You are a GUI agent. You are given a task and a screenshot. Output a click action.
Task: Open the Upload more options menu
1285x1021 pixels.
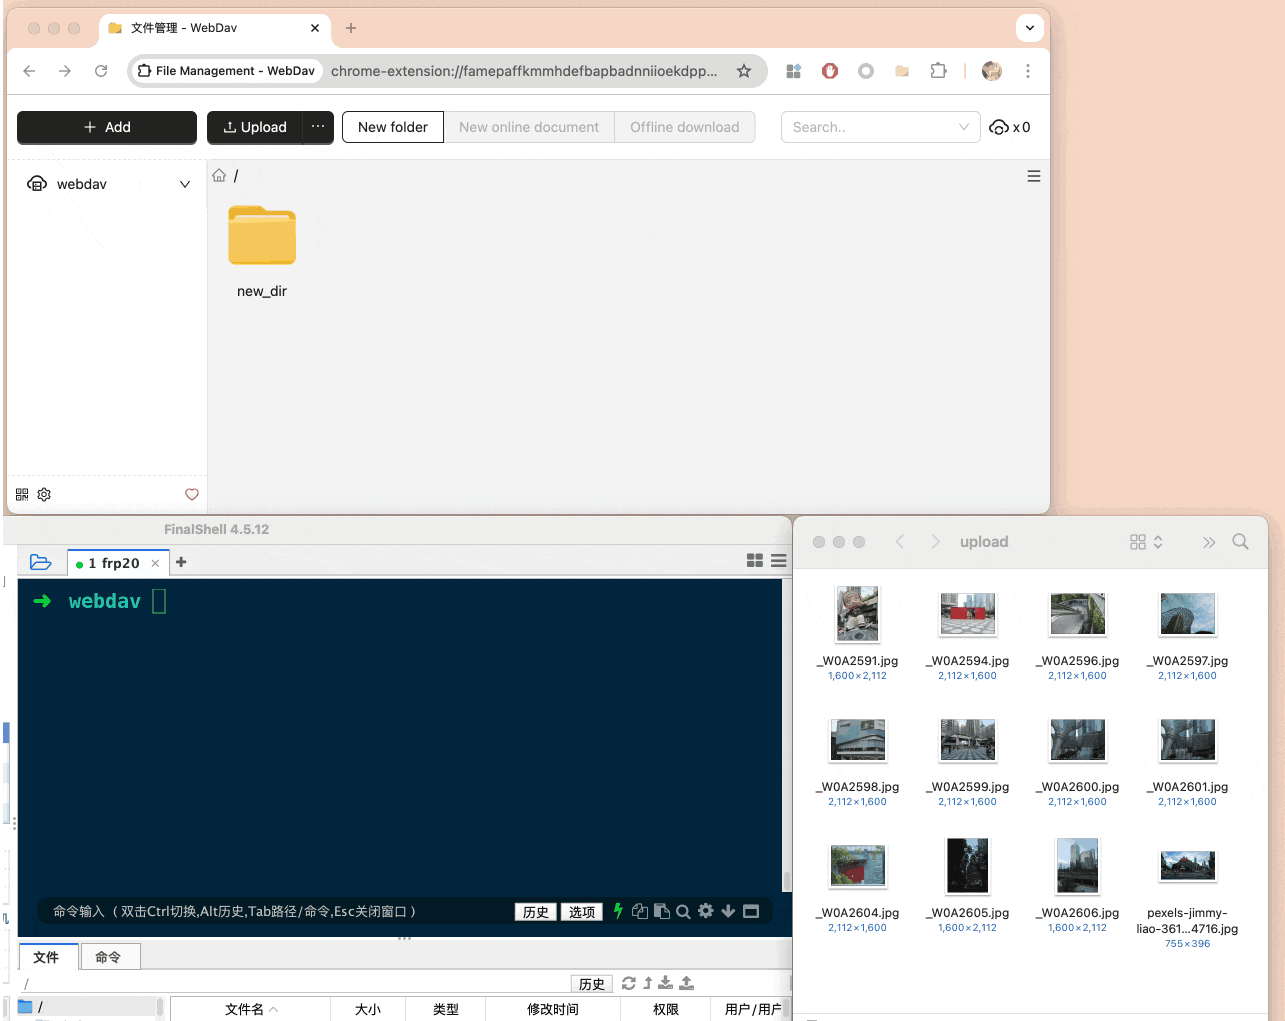pyautogui.click(x=318, y=127)
